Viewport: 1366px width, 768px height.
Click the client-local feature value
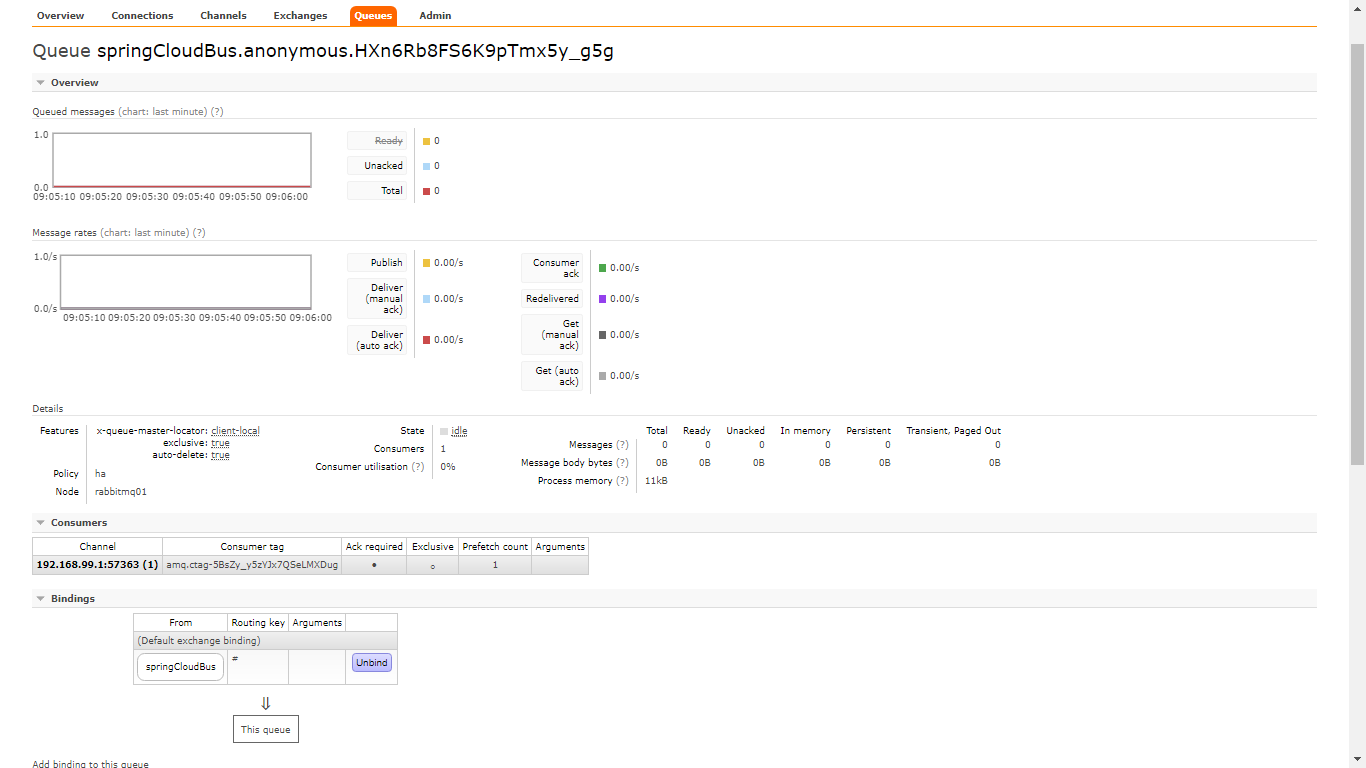pyautogui.click(x=235, y=431)
